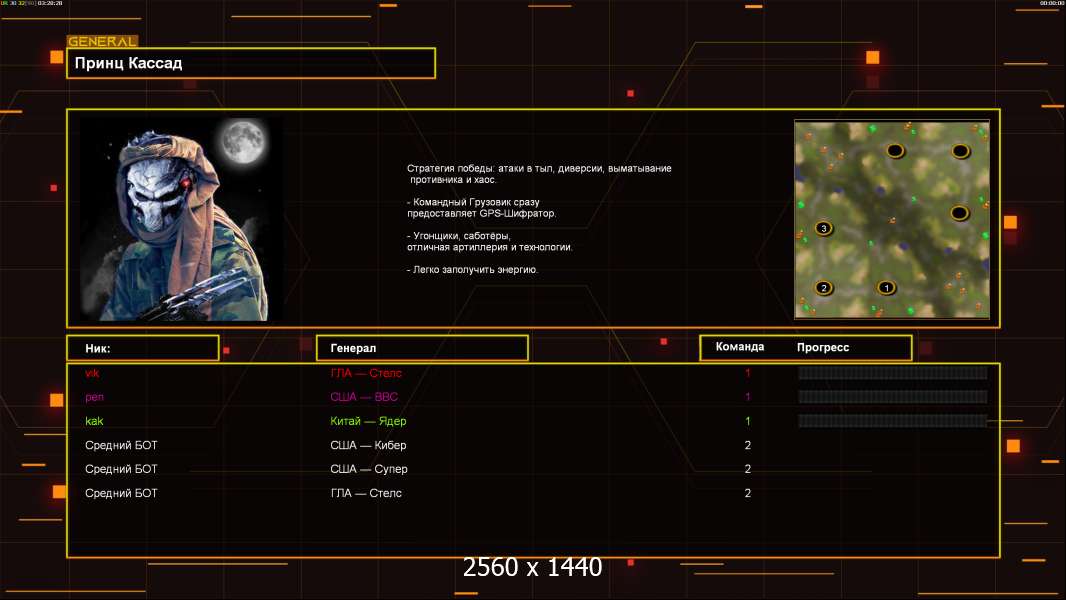Click team number 1 in vik's row

coord(748,373)
